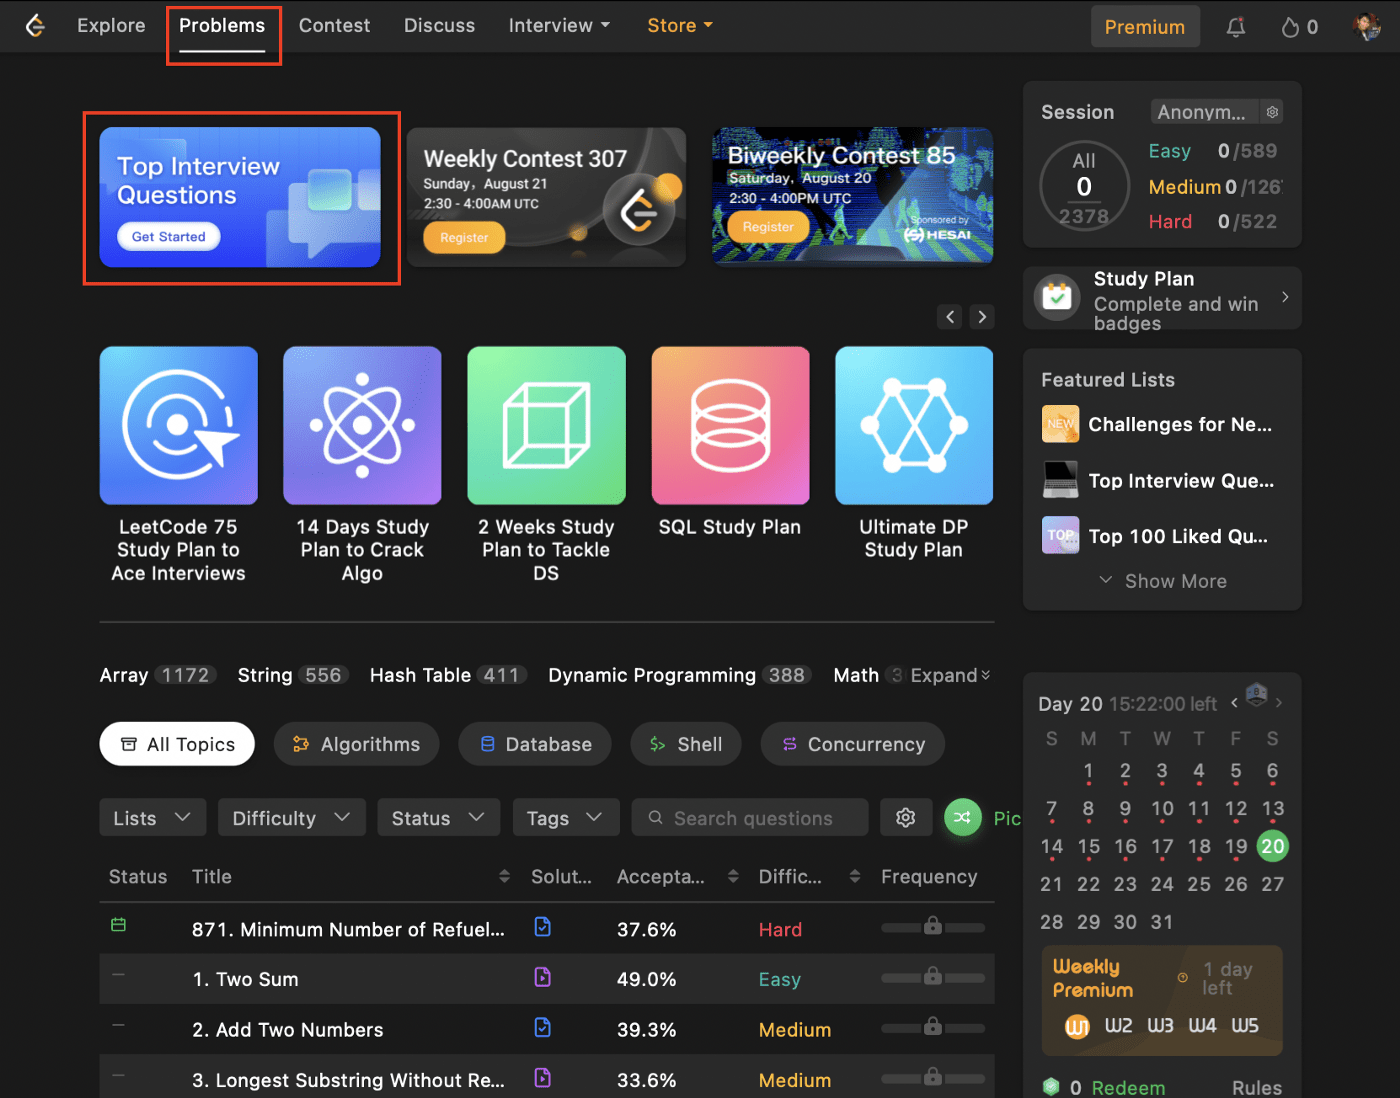The height and width of the screenshot is (1098, 1400).
Task: Open the Interview menu
Action: [x=559, y=26]
